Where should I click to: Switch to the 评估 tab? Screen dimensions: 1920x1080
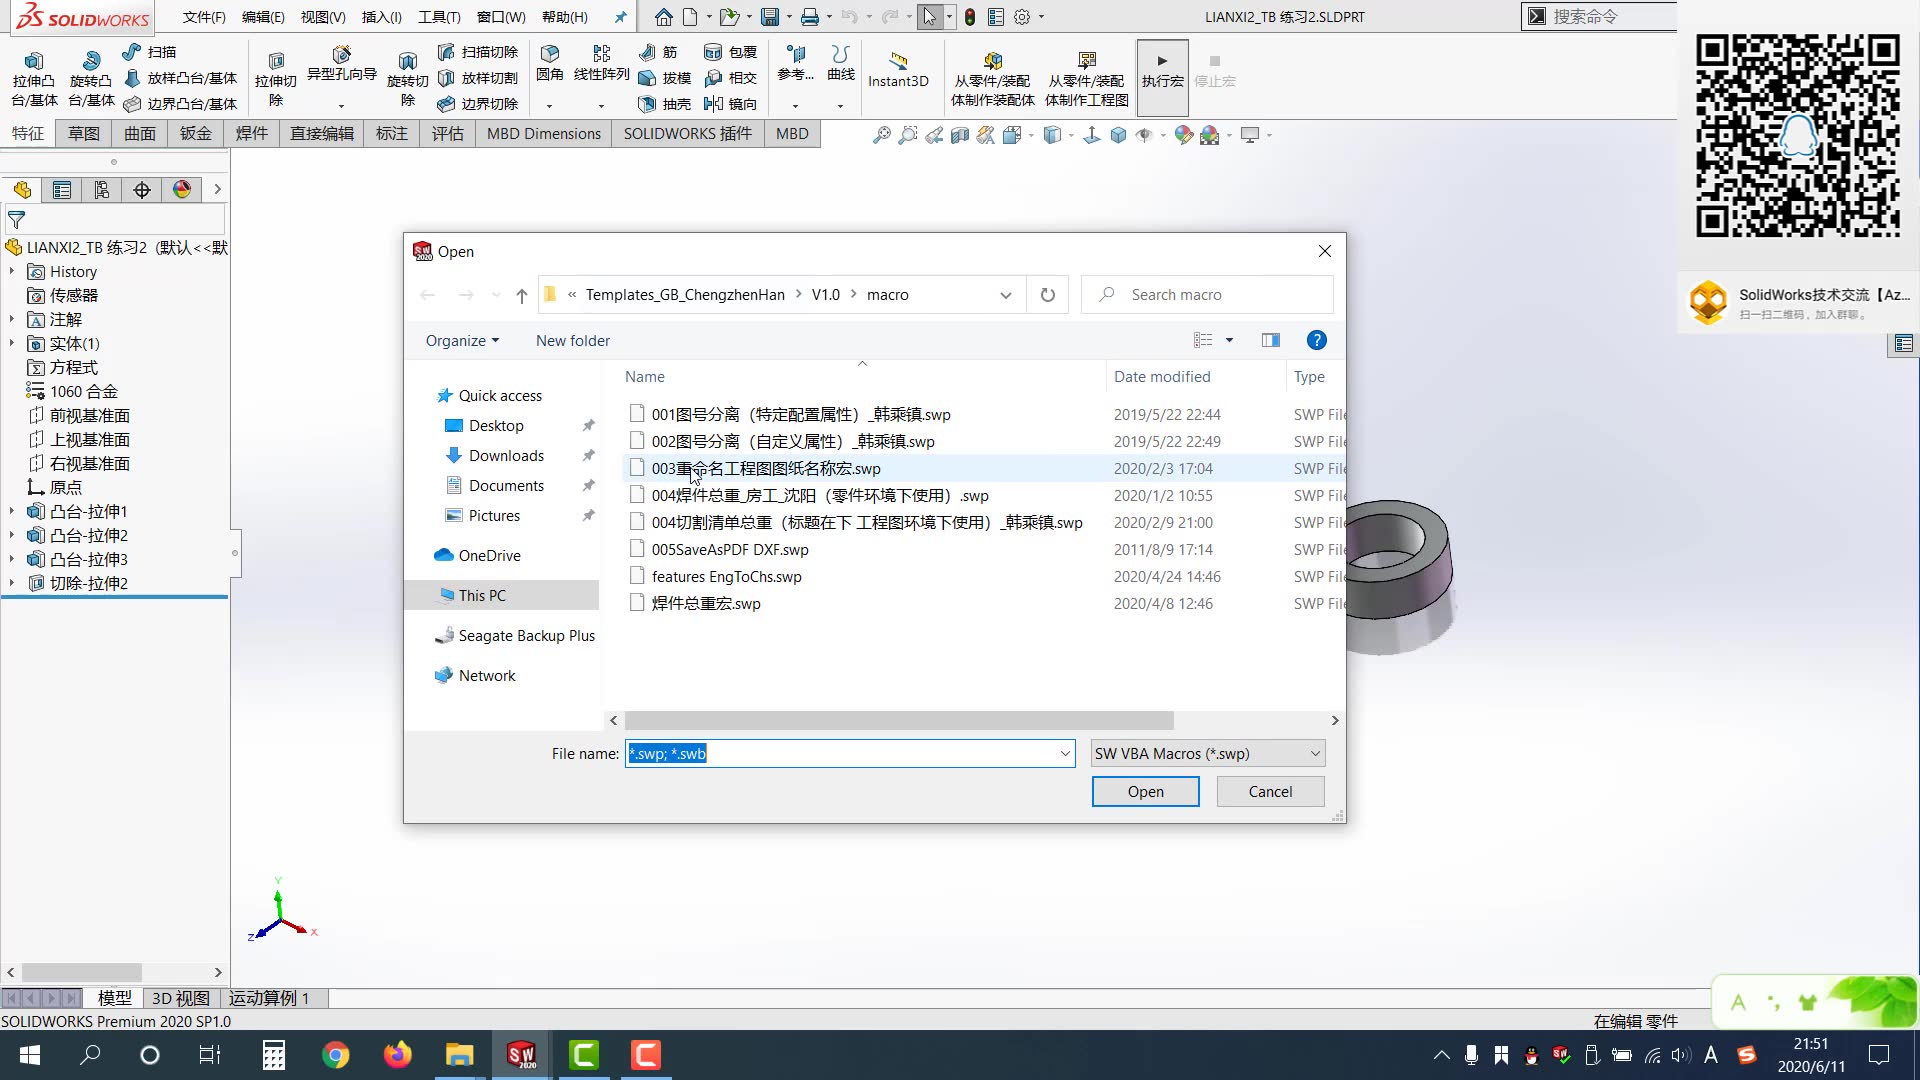pos(447,133)
